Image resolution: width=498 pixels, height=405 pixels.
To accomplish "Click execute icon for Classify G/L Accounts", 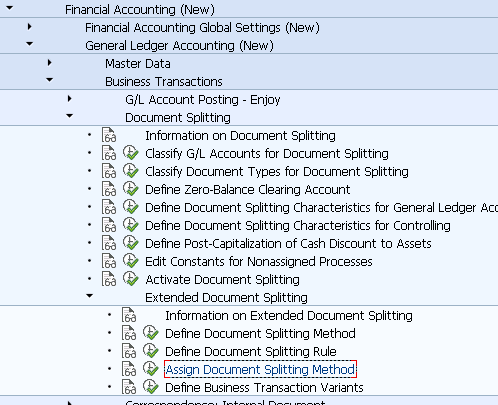I will (x=131, y=153).
